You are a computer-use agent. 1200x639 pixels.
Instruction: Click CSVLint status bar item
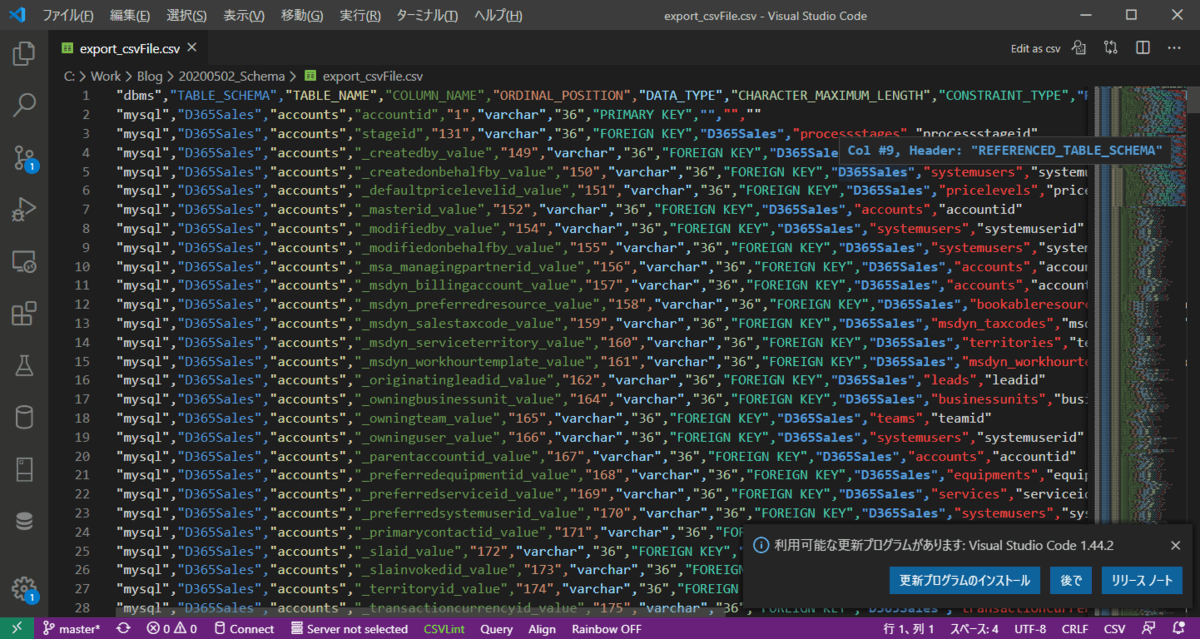[x=443, y=629]
